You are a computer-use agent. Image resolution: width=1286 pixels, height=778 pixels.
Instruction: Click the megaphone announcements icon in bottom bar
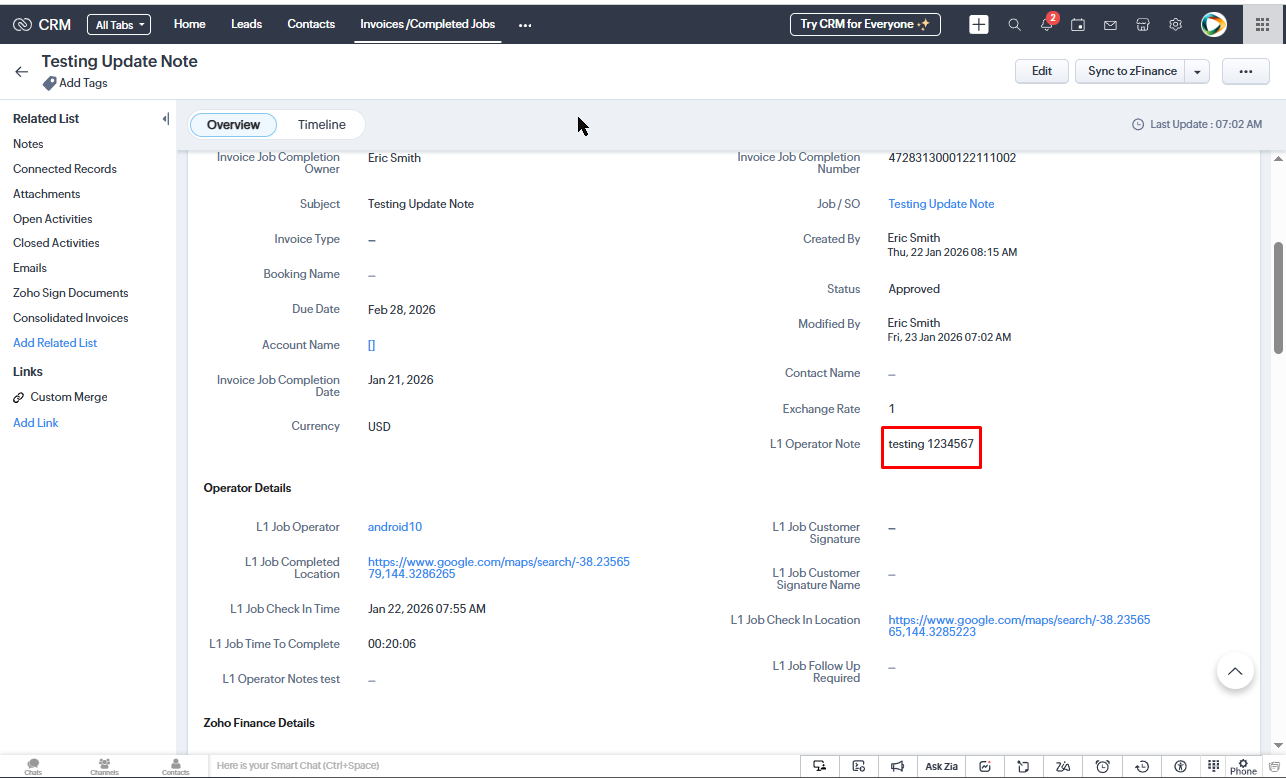897,766
